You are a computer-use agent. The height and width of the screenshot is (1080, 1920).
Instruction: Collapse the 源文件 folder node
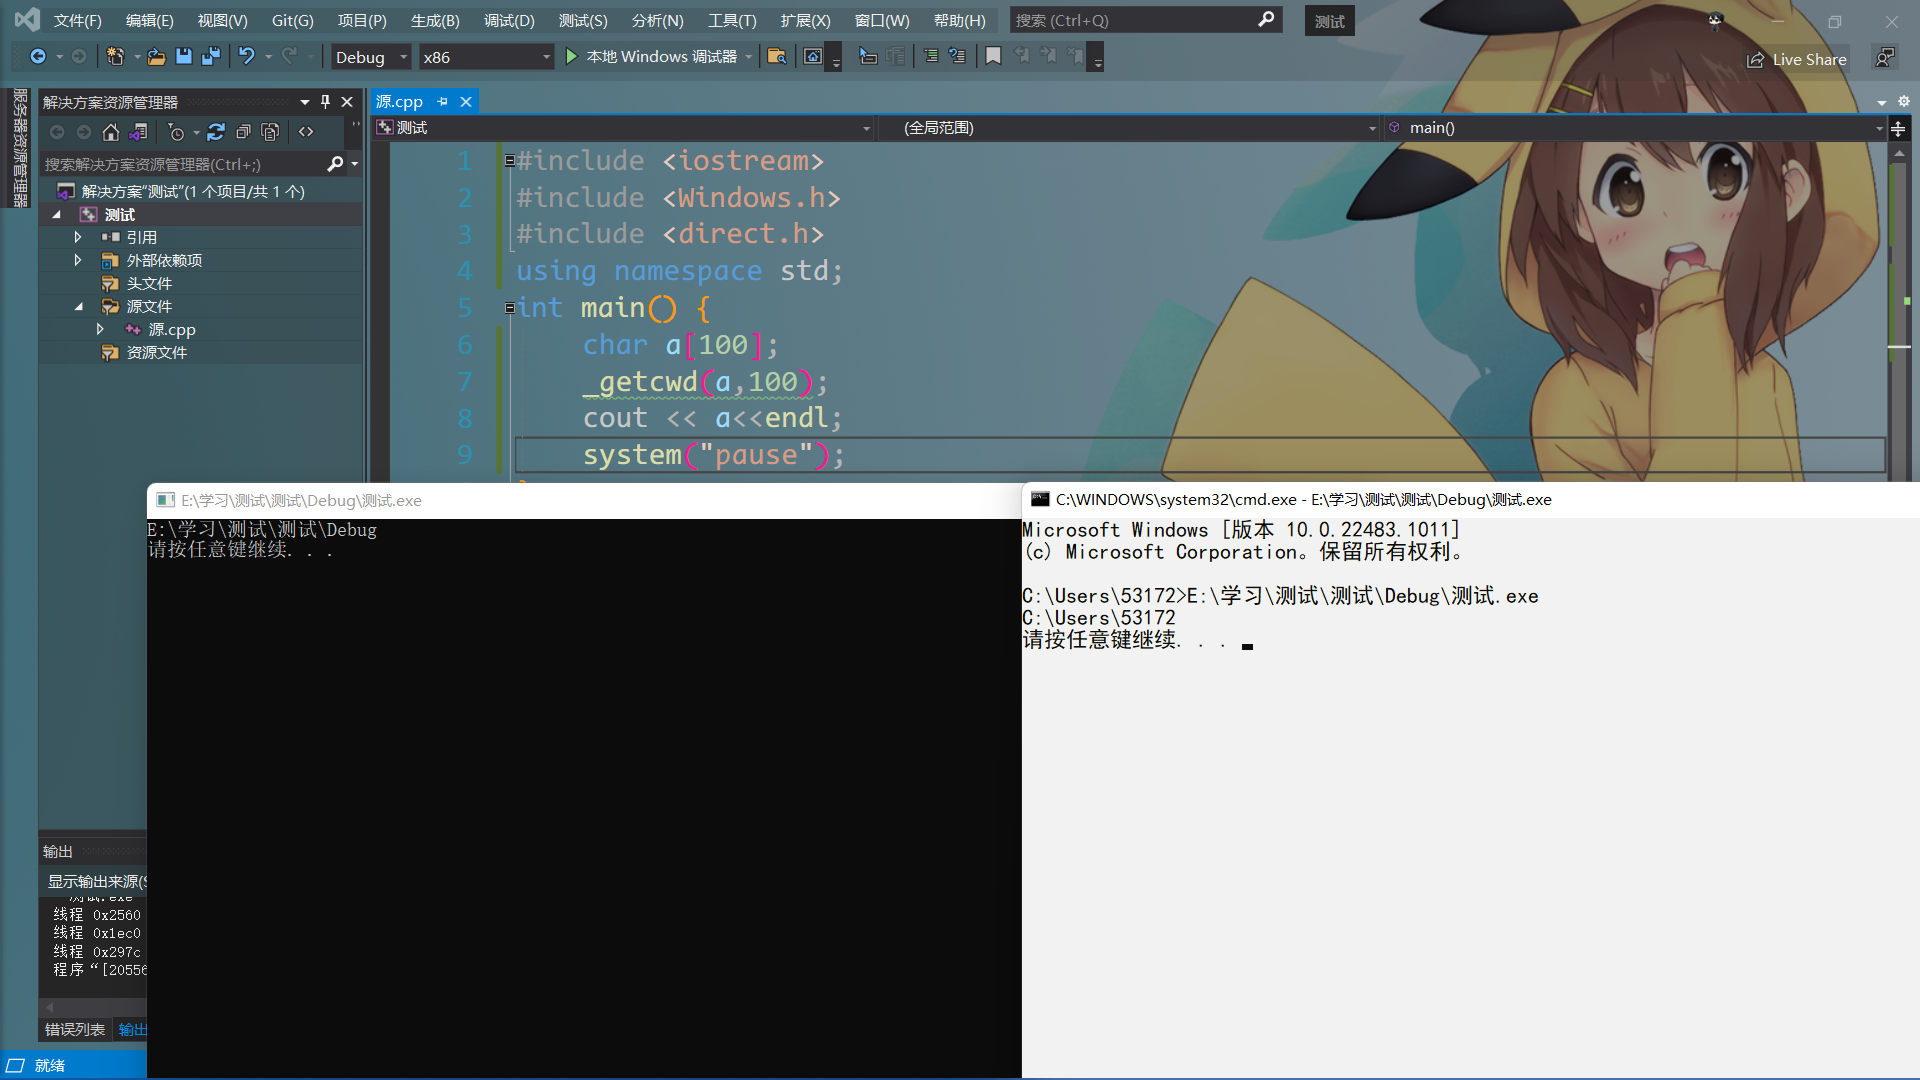80,306
